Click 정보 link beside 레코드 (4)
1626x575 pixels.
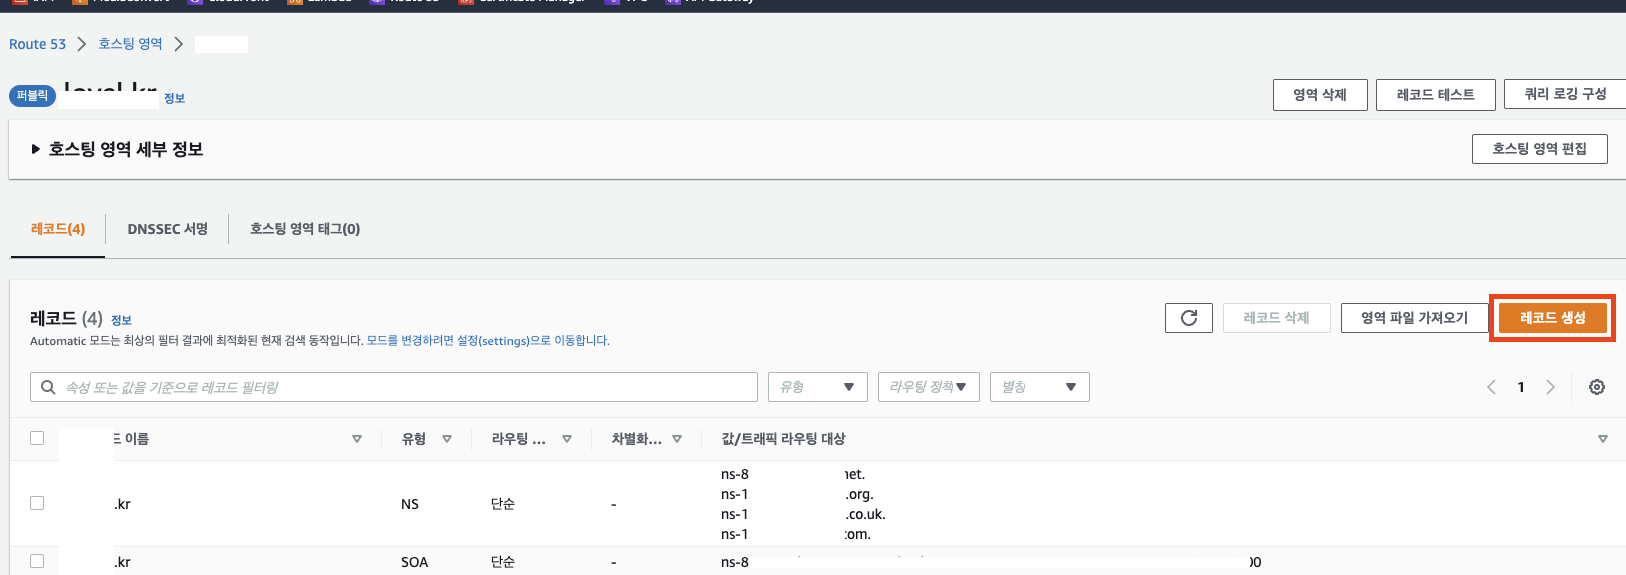(121, 320)
